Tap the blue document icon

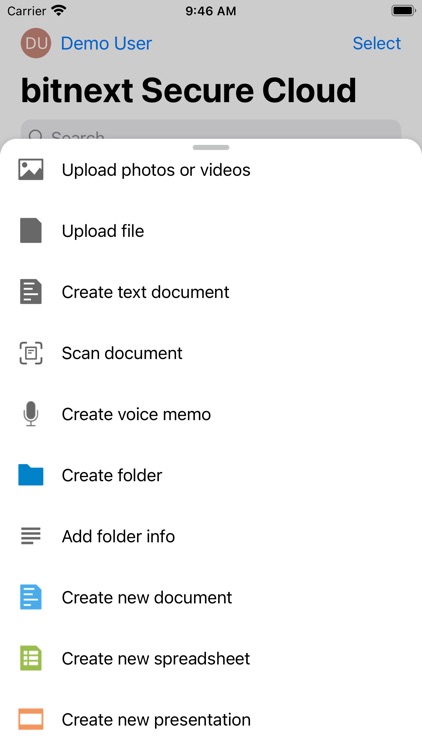click(x=31, y=597)
